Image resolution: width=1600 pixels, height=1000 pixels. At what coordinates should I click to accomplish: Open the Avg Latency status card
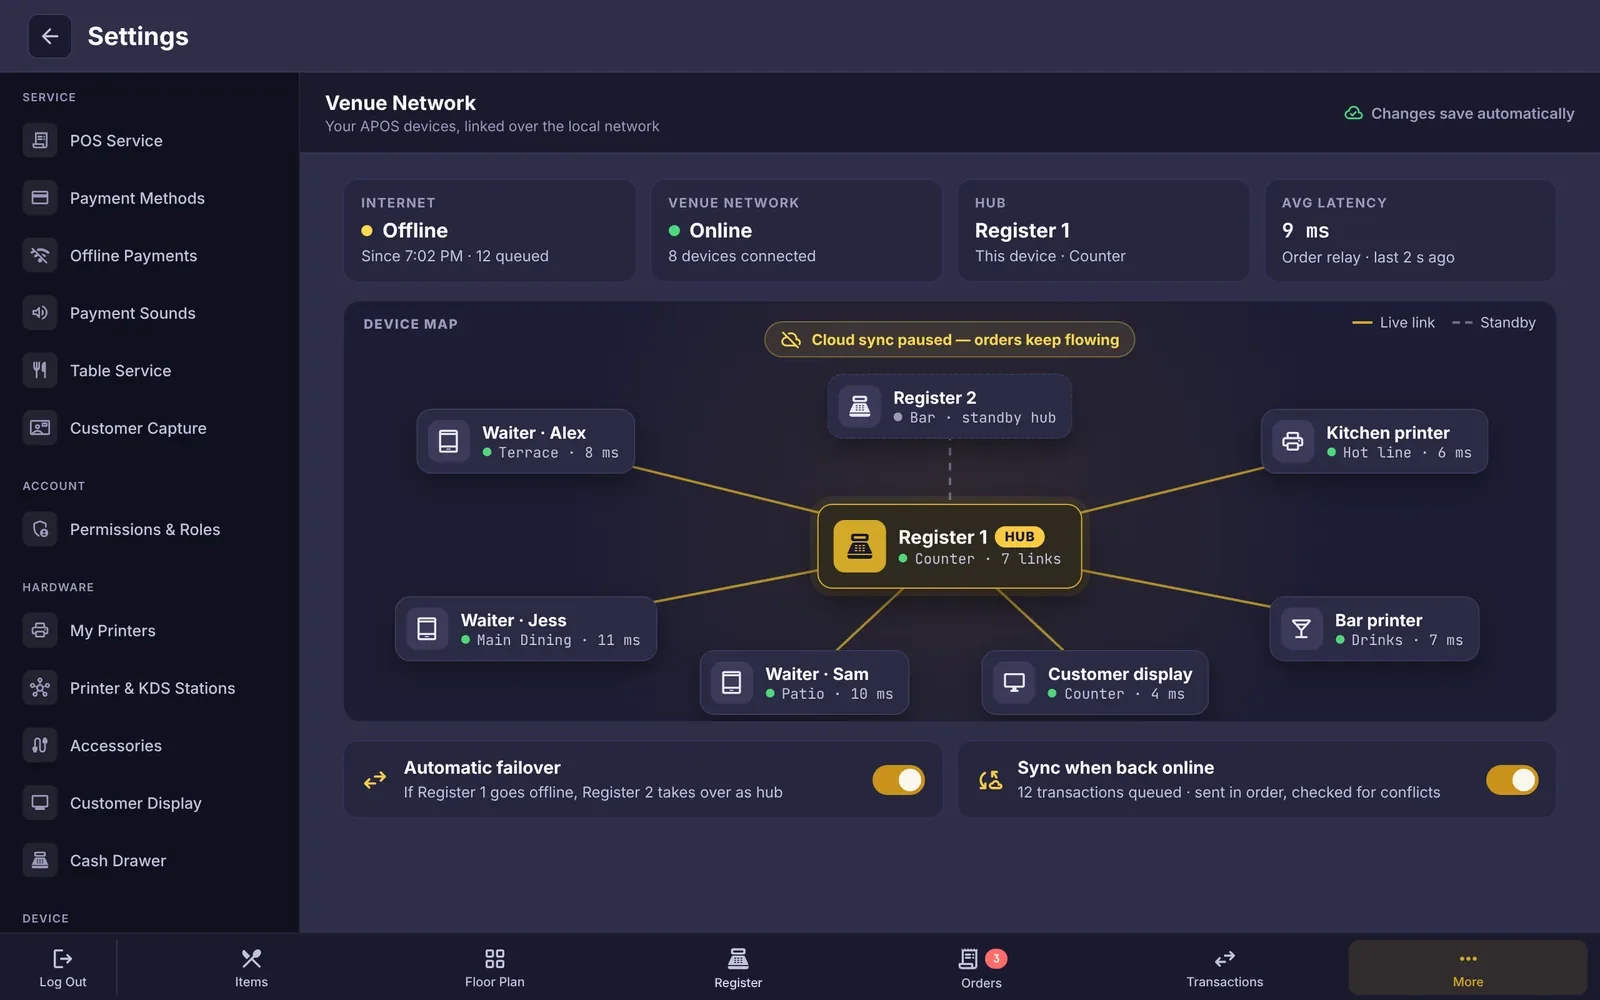pos(1410,230)
